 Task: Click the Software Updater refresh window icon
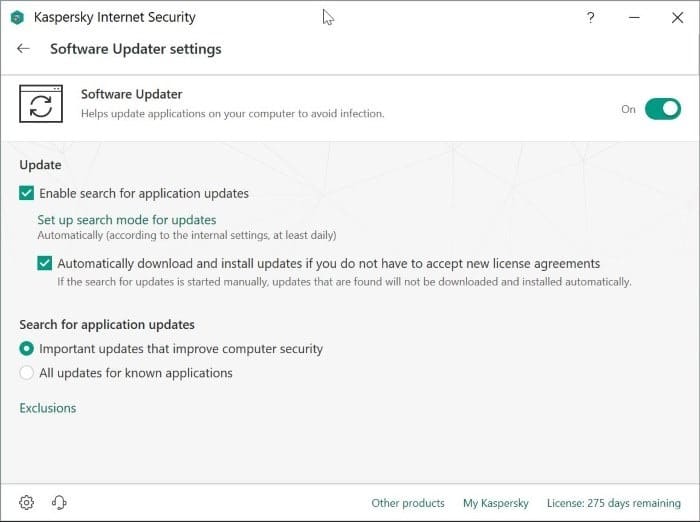coord(41,104)
